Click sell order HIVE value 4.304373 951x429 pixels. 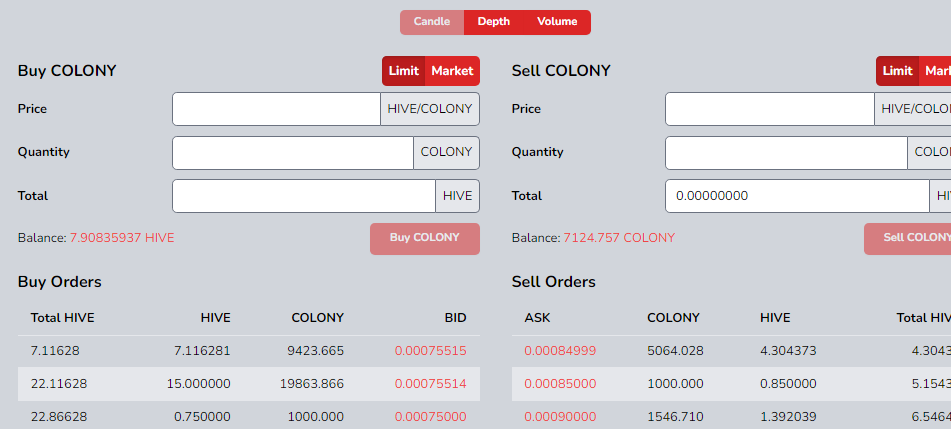(788, 351)
